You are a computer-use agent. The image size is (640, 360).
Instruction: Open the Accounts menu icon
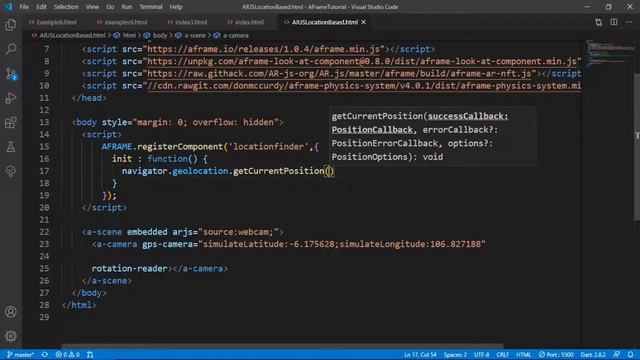pyautogui.click(x=11, y=312)
